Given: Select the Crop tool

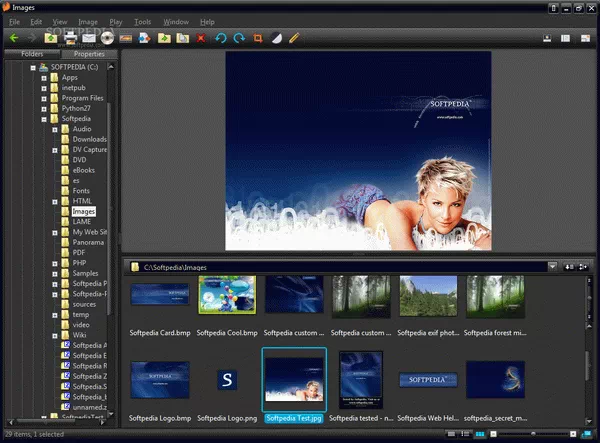Looking at the screenshot, I should [x=258, y=38].
